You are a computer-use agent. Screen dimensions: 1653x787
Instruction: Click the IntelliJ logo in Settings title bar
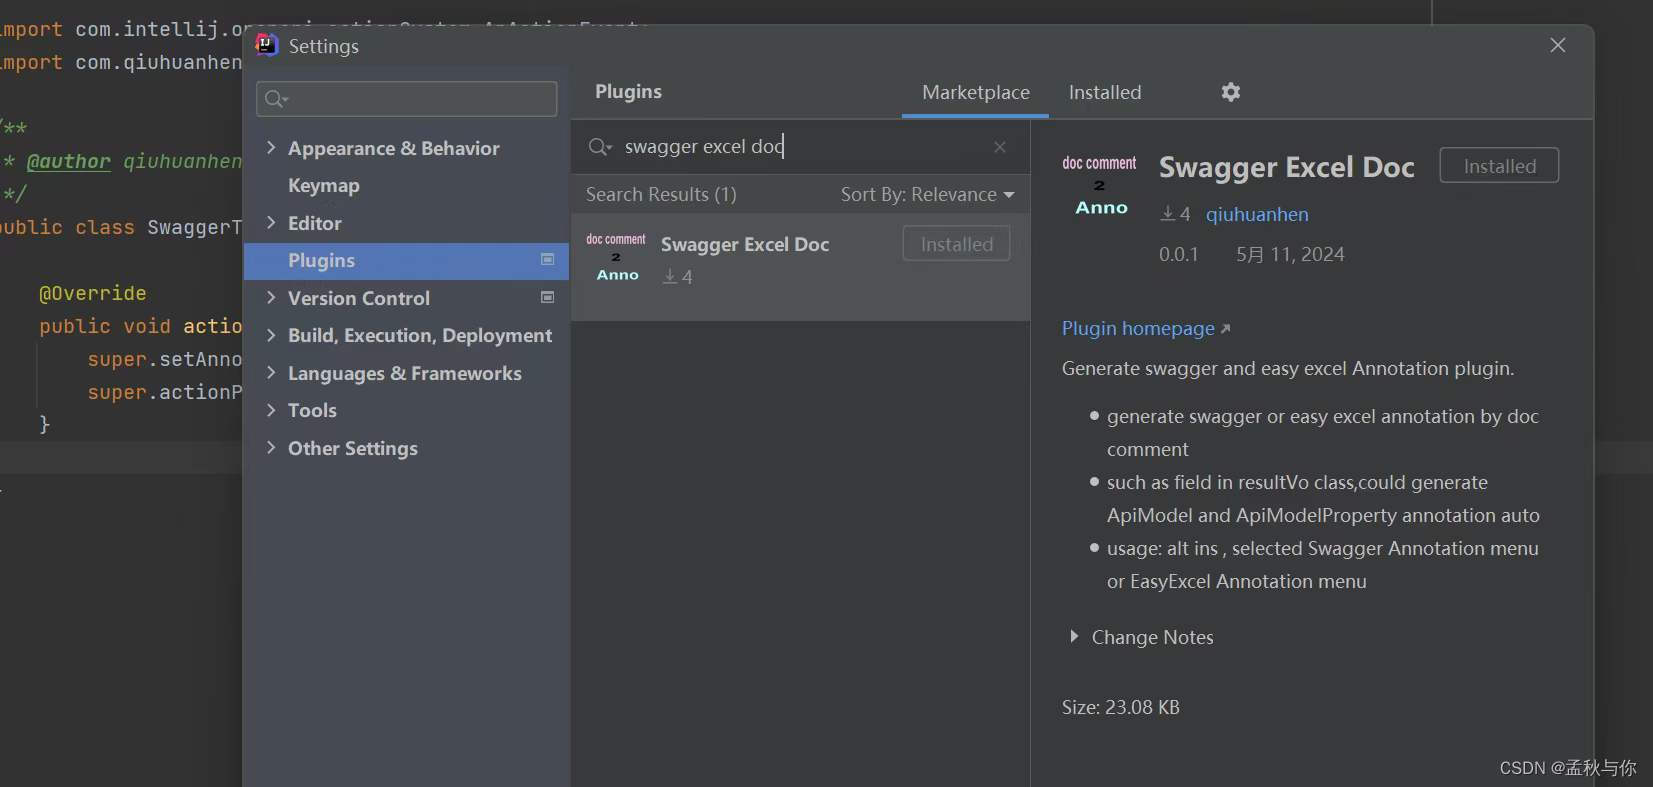coord(266,45)
